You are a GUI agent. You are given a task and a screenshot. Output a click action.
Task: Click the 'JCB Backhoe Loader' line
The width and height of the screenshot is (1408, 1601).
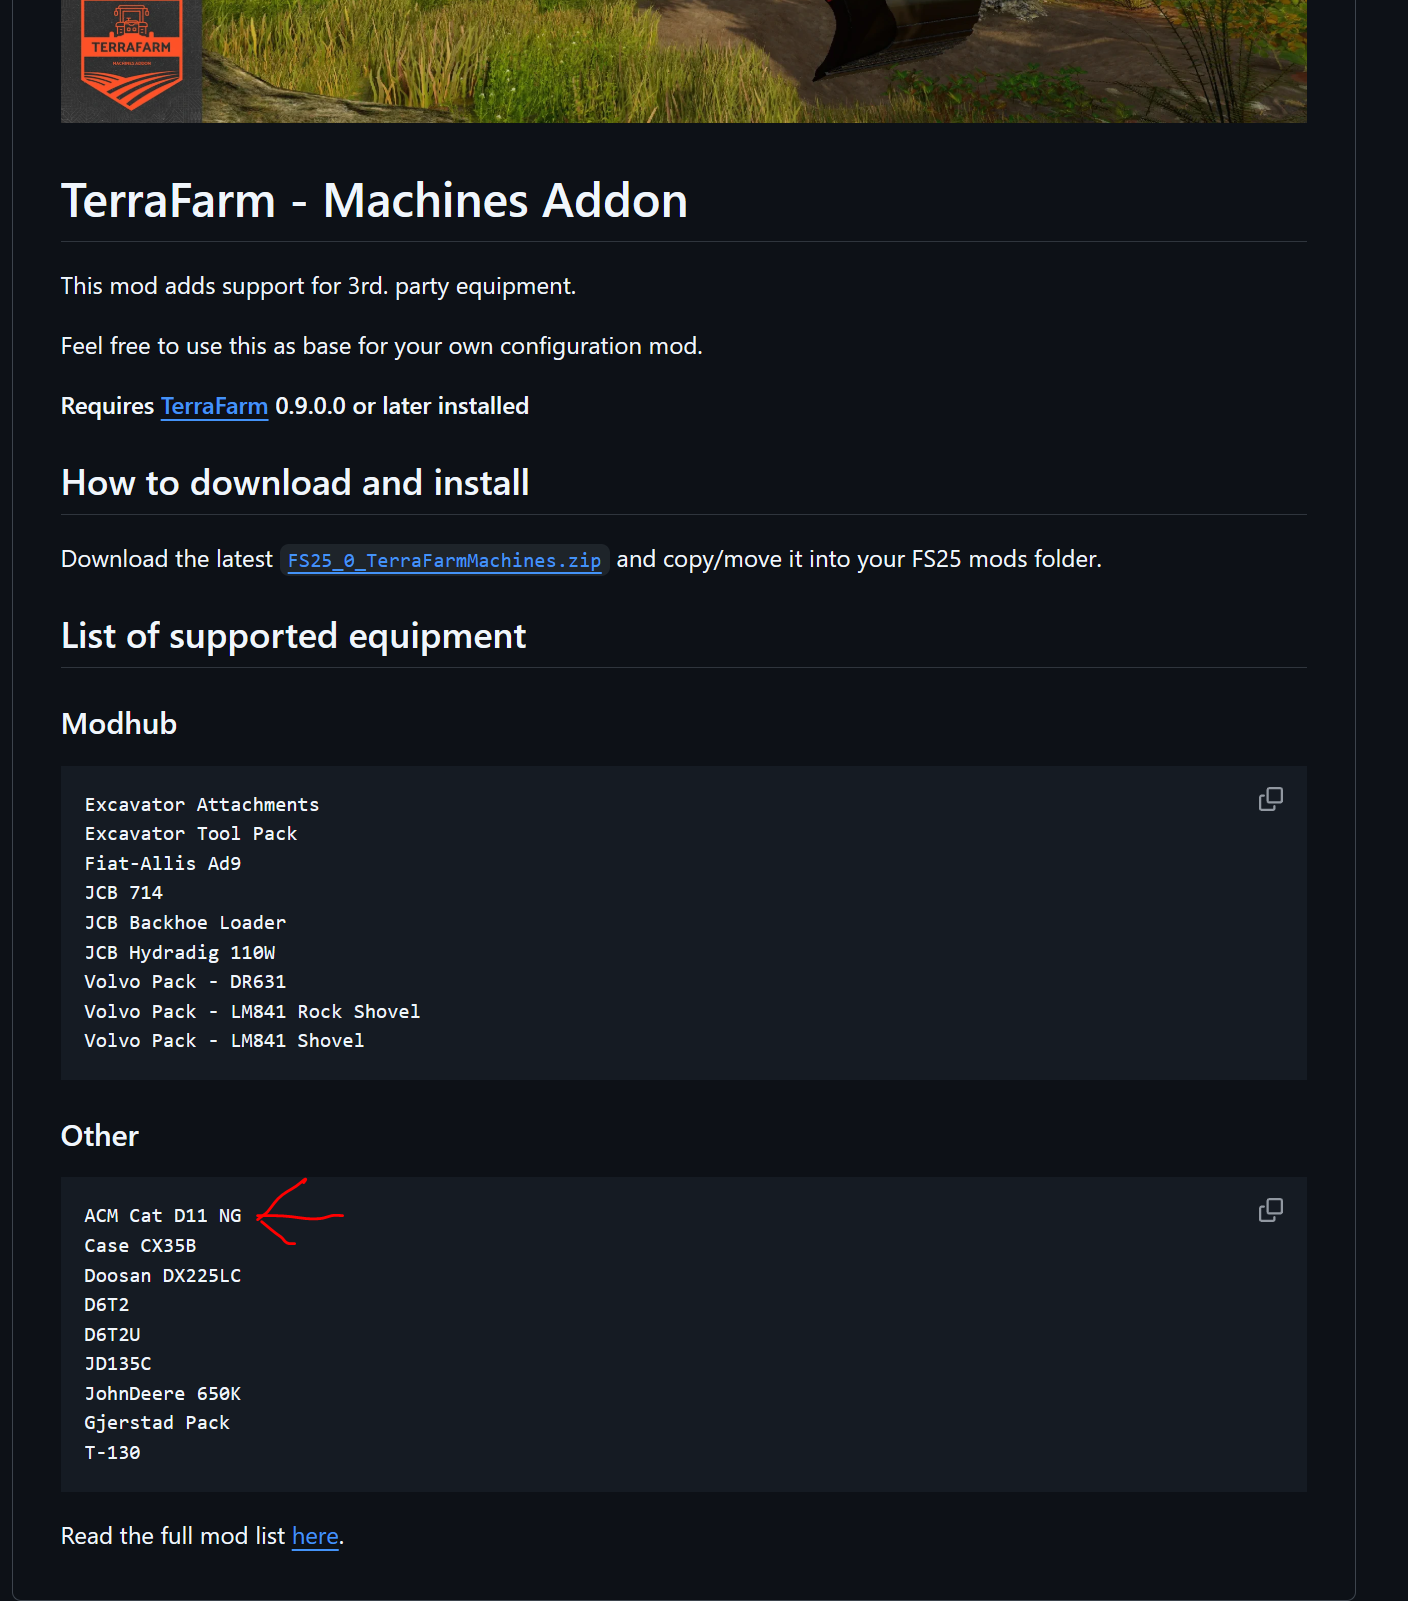pyautogui.click(x=185, y=923)
